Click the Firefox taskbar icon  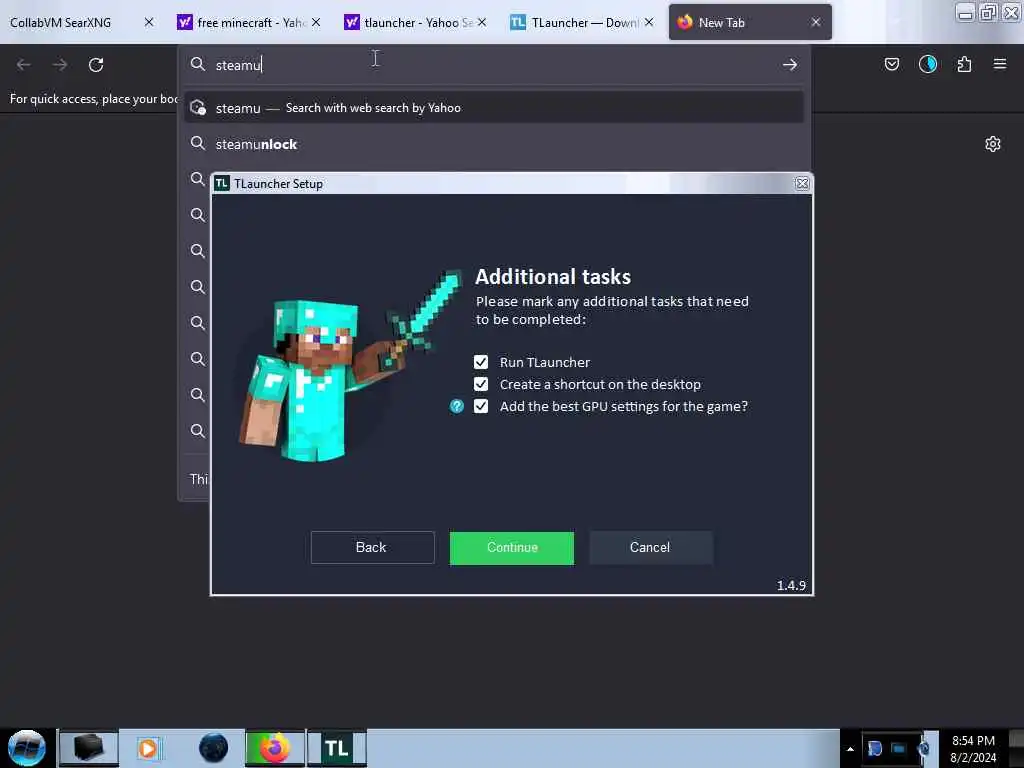coord(275,748)
